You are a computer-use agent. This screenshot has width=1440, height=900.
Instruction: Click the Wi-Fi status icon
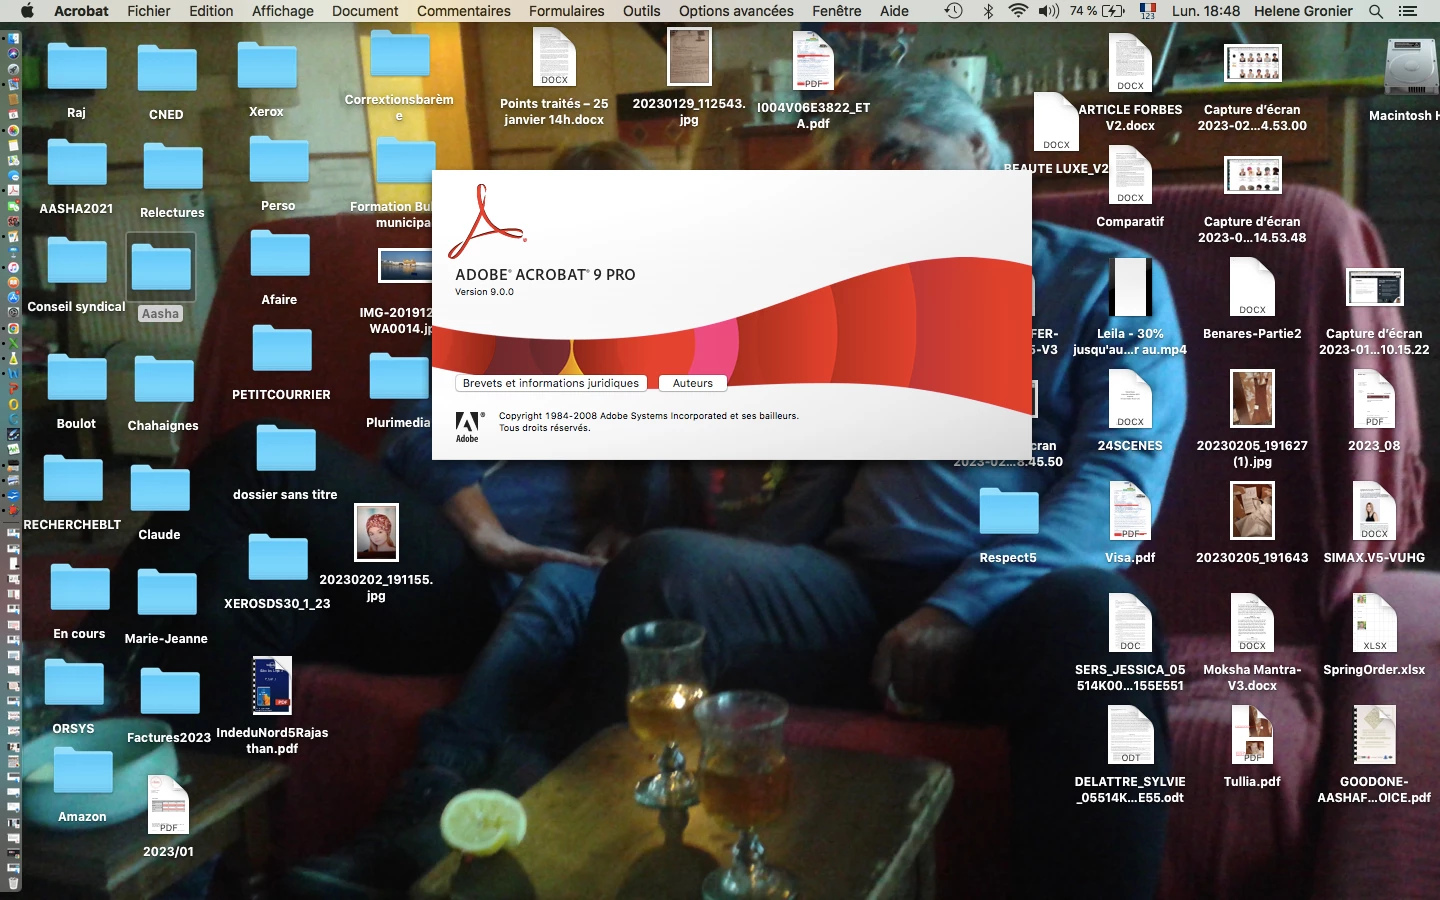point(1018,11)
